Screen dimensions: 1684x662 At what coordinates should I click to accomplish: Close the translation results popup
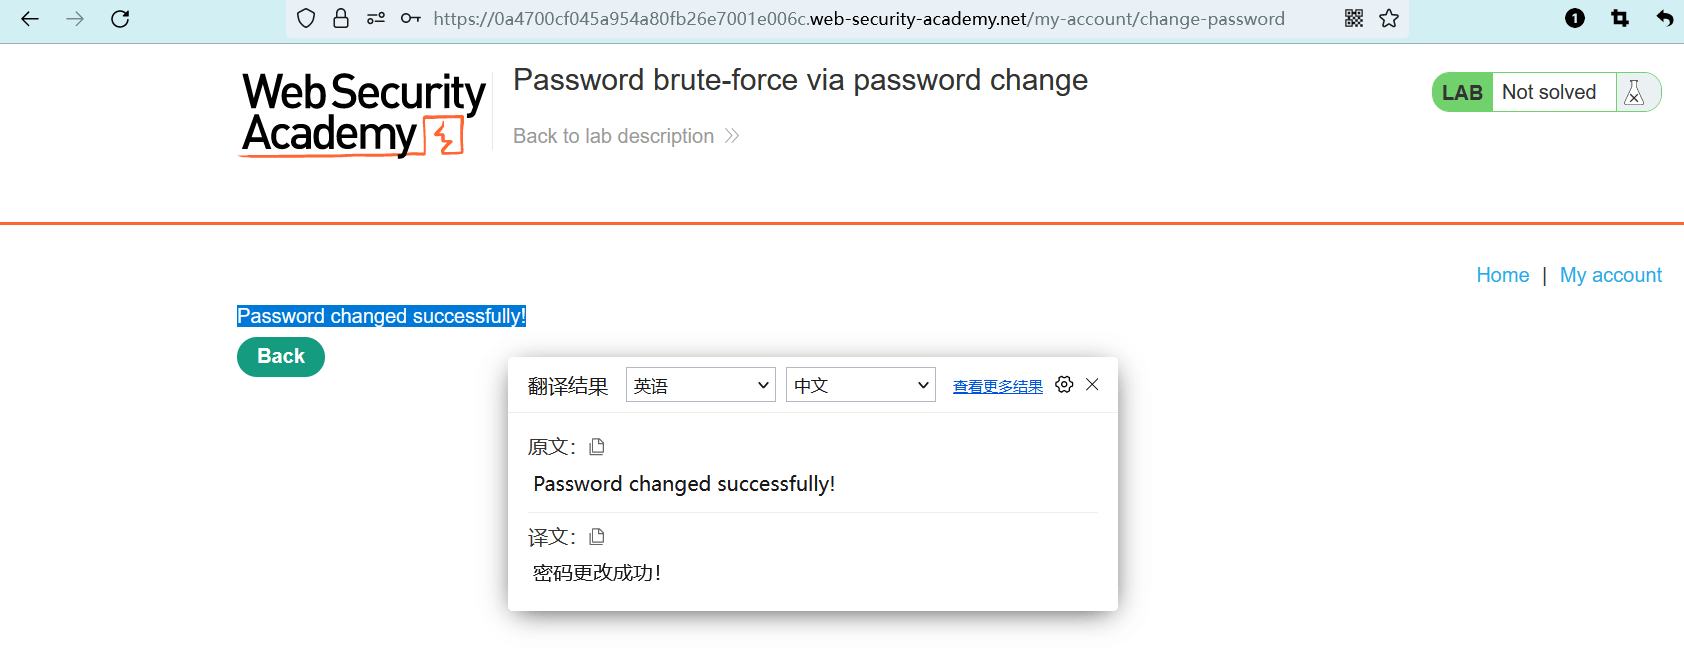(x=1092, y=385)
